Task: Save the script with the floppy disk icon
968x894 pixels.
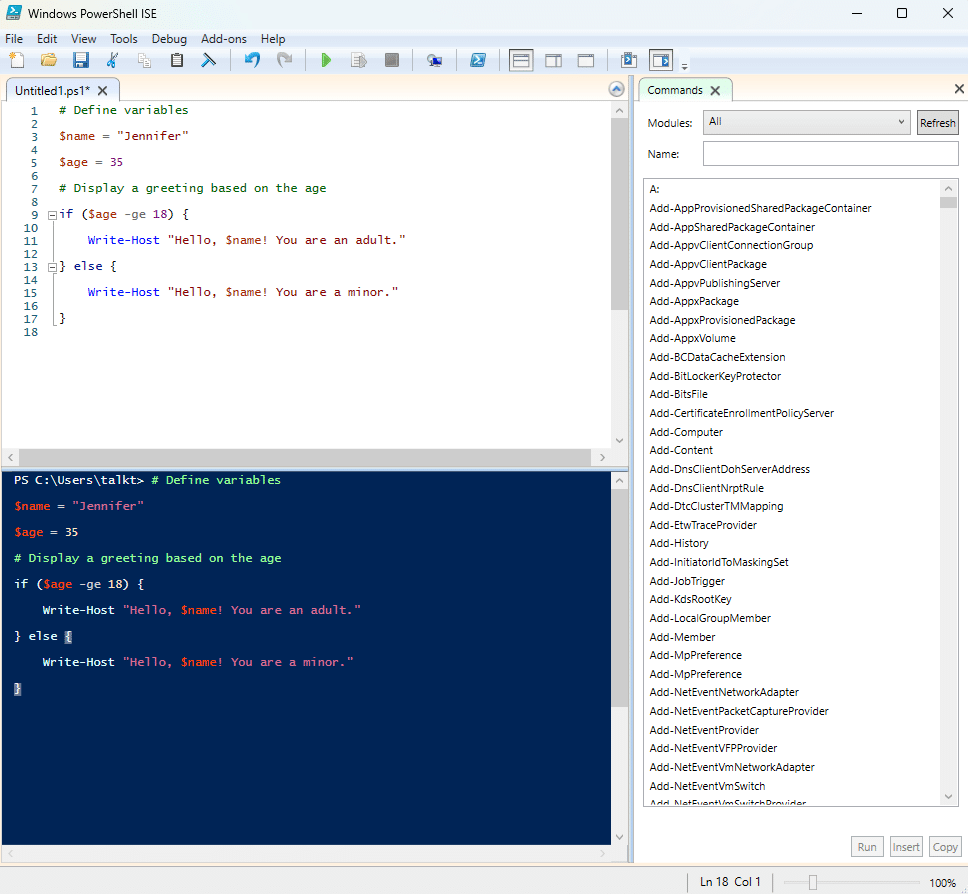Action: (x=81, y=61)
